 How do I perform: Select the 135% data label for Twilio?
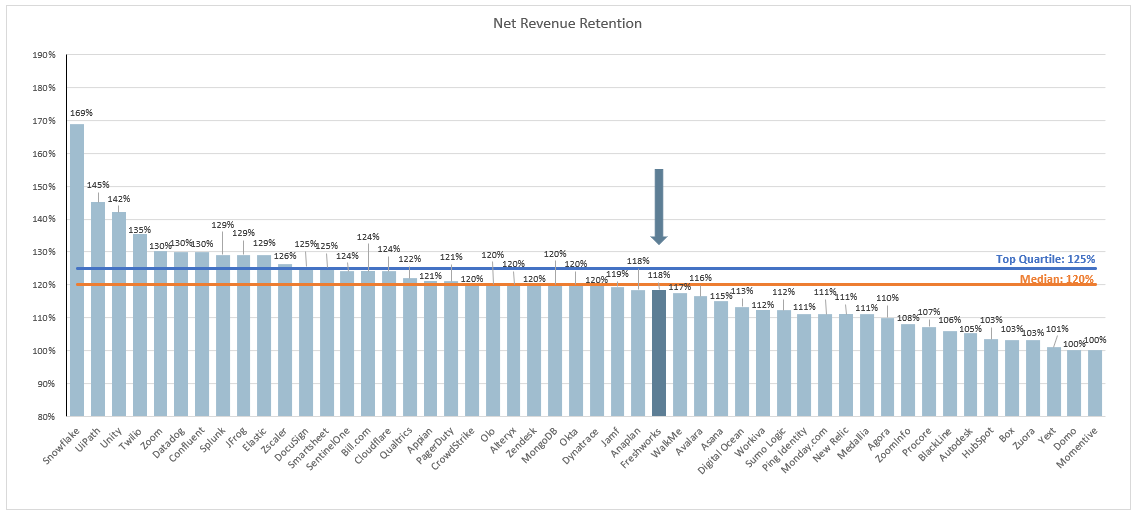(x=139, y=230)
